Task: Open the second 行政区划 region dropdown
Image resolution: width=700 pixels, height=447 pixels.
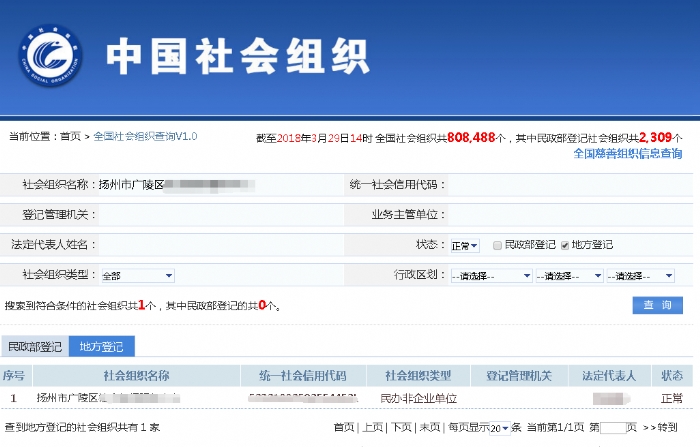Action: tap(569, 275)
